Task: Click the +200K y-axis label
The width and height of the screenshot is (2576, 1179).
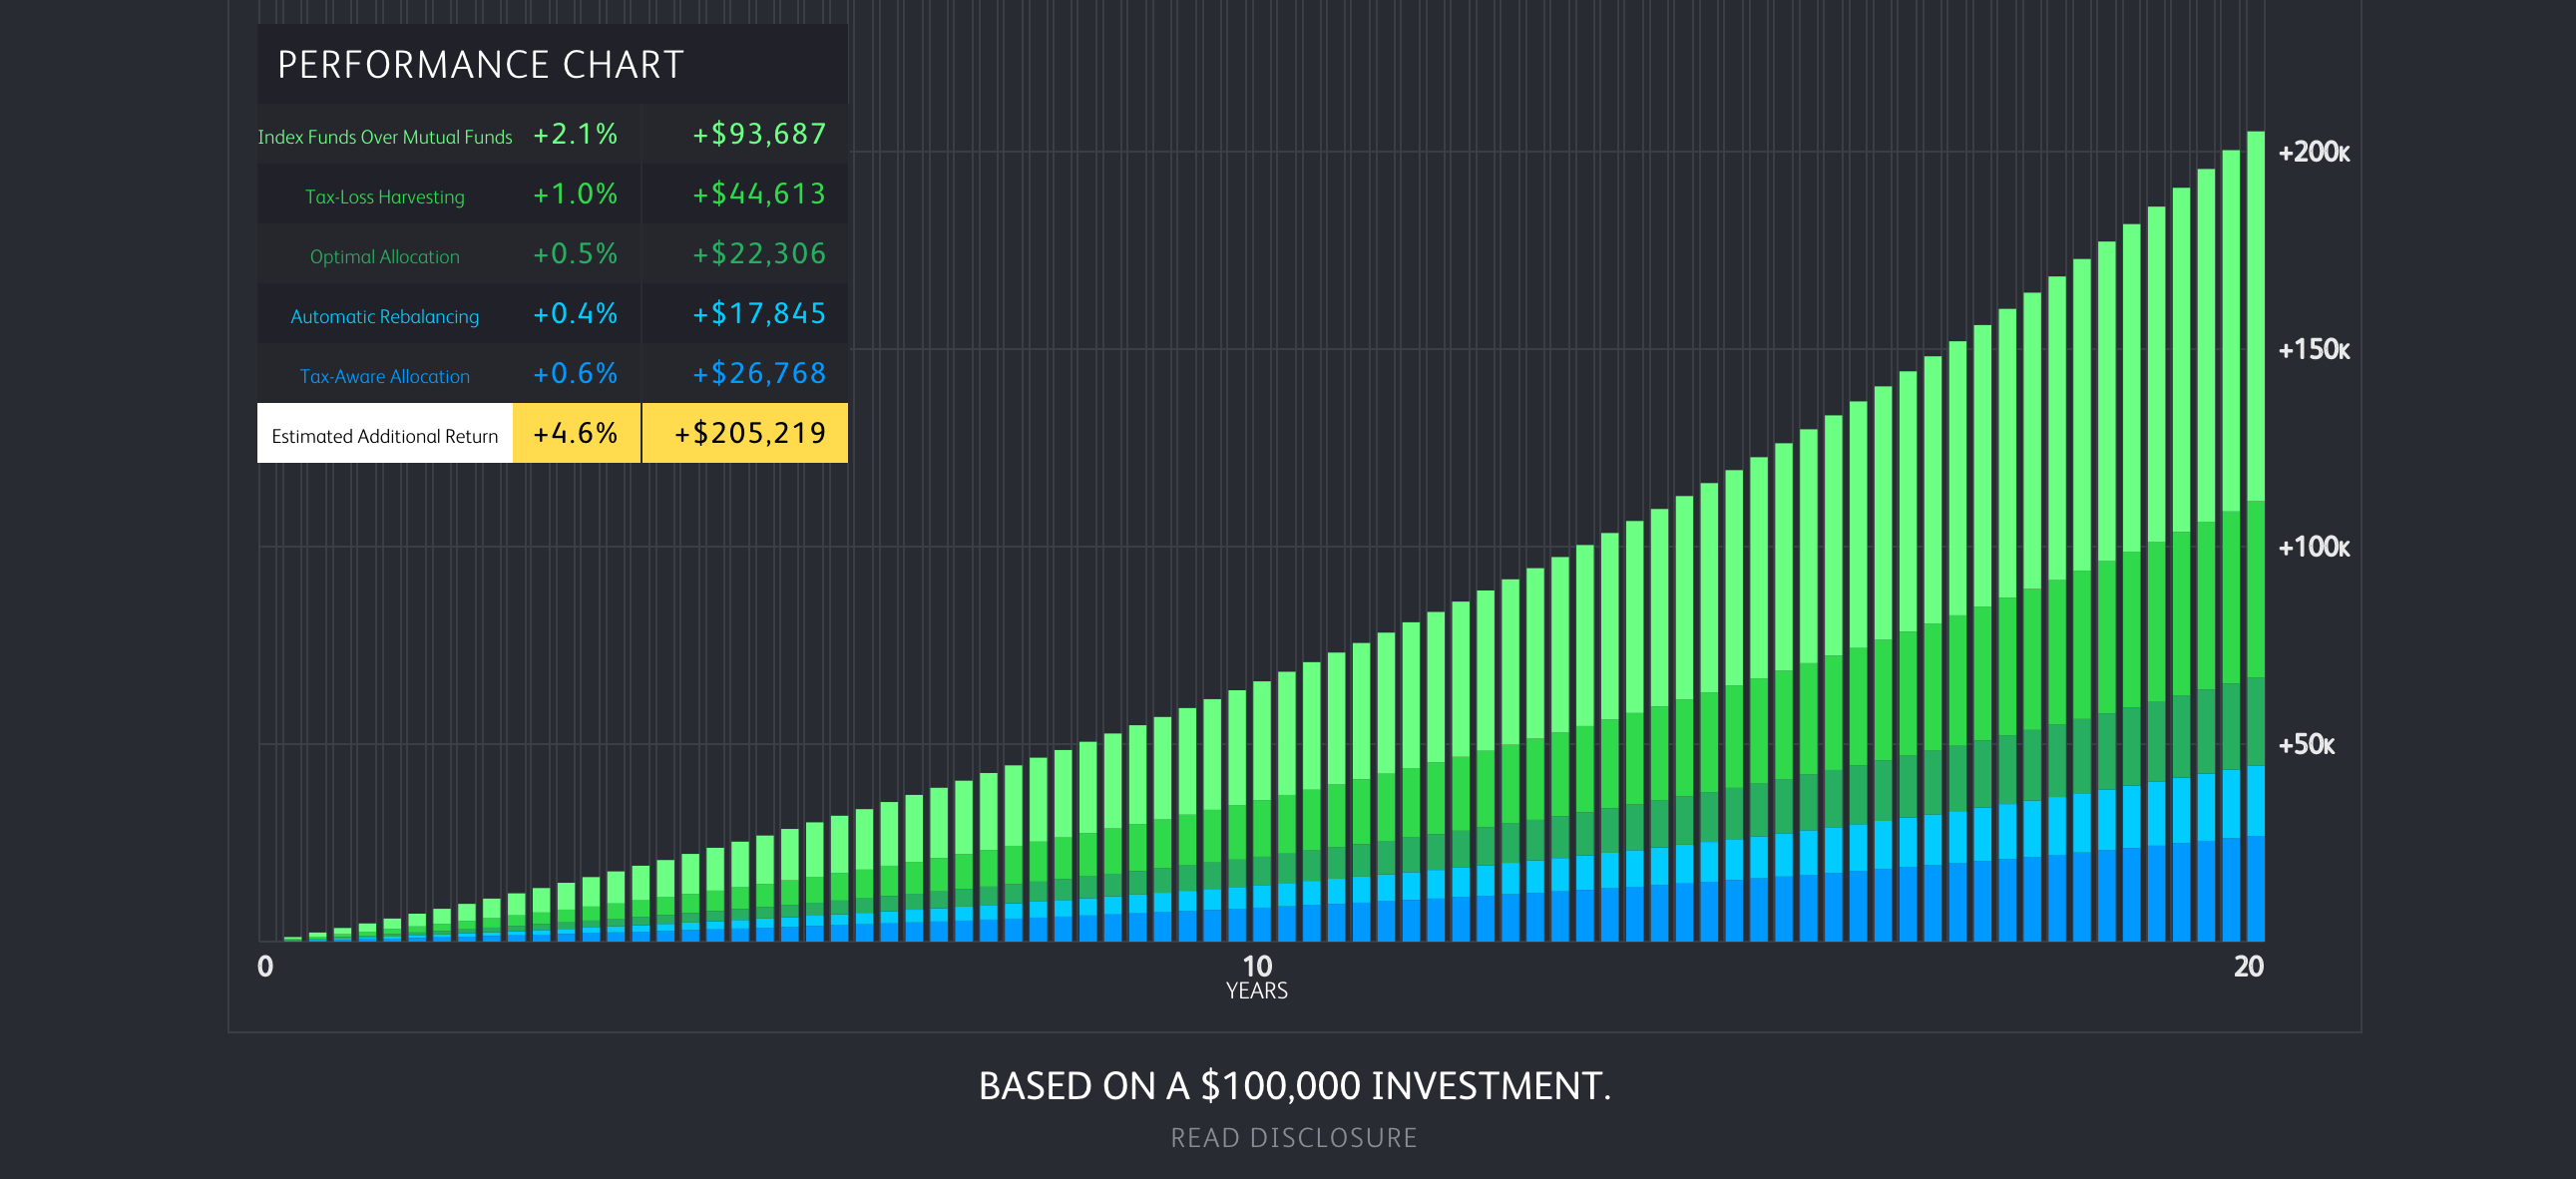Action: [x=2313, y=152]
